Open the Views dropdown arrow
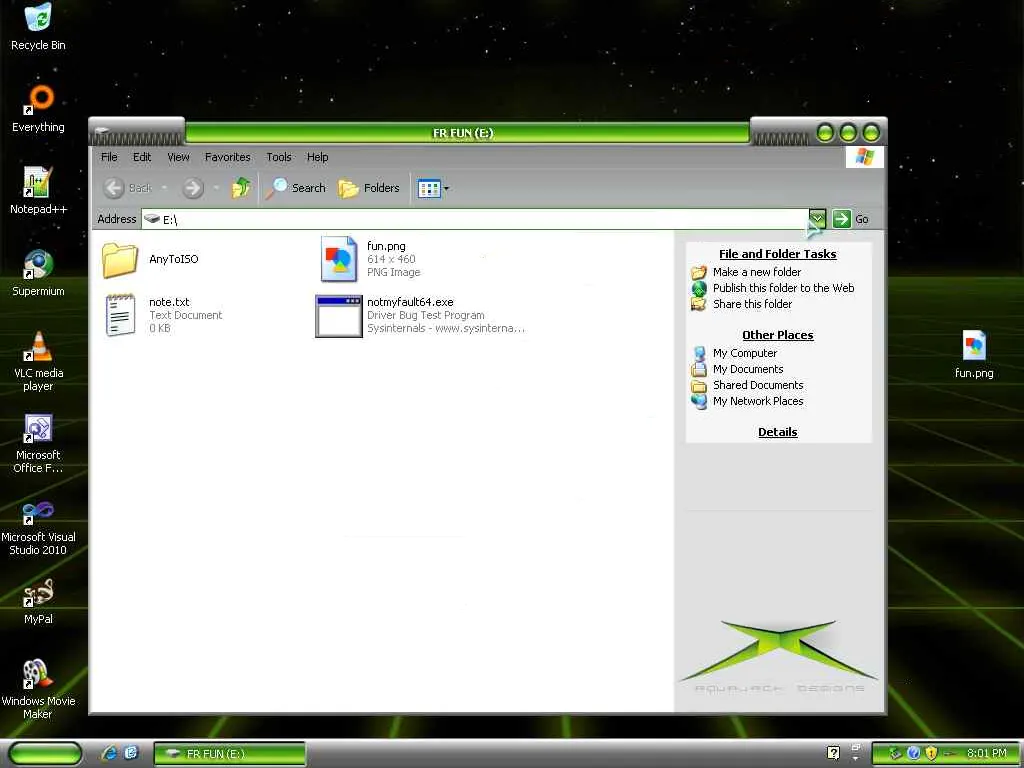This screenshot has width=1024, height=768. coord(447,189)
